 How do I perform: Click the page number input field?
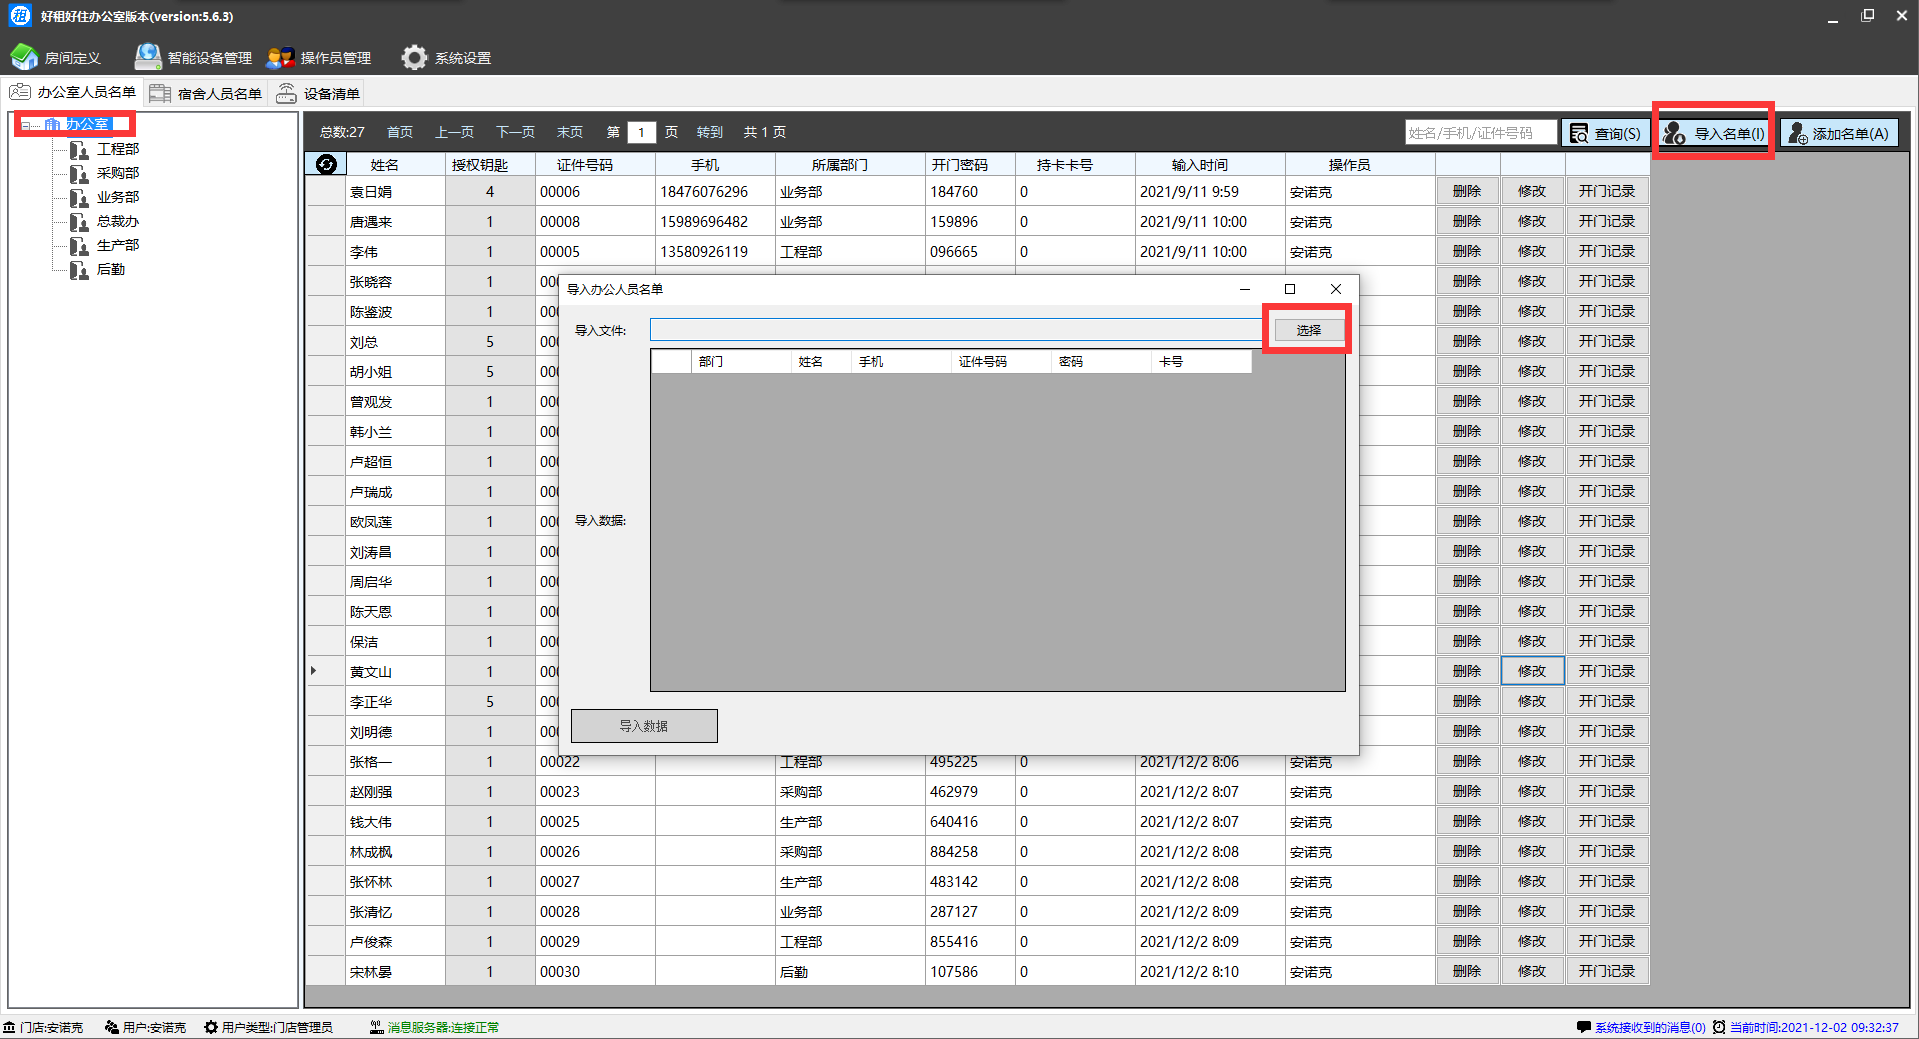642,132
